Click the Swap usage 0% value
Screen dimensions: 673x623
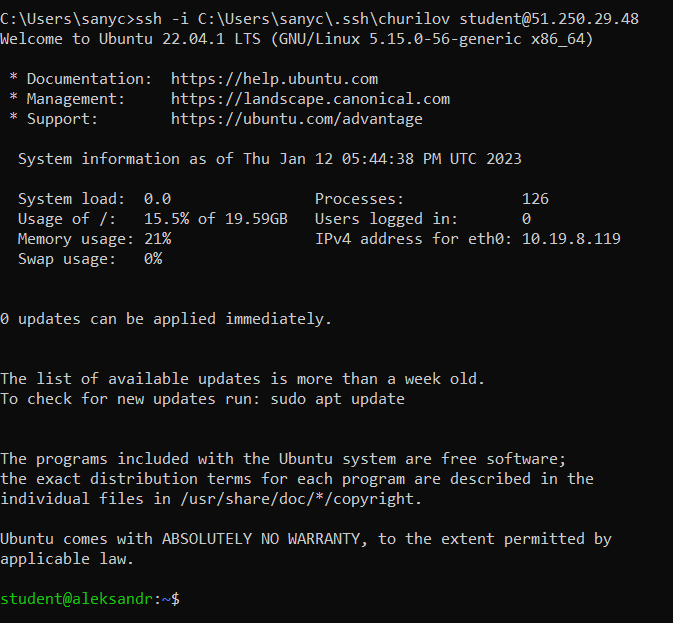point(153,259)
